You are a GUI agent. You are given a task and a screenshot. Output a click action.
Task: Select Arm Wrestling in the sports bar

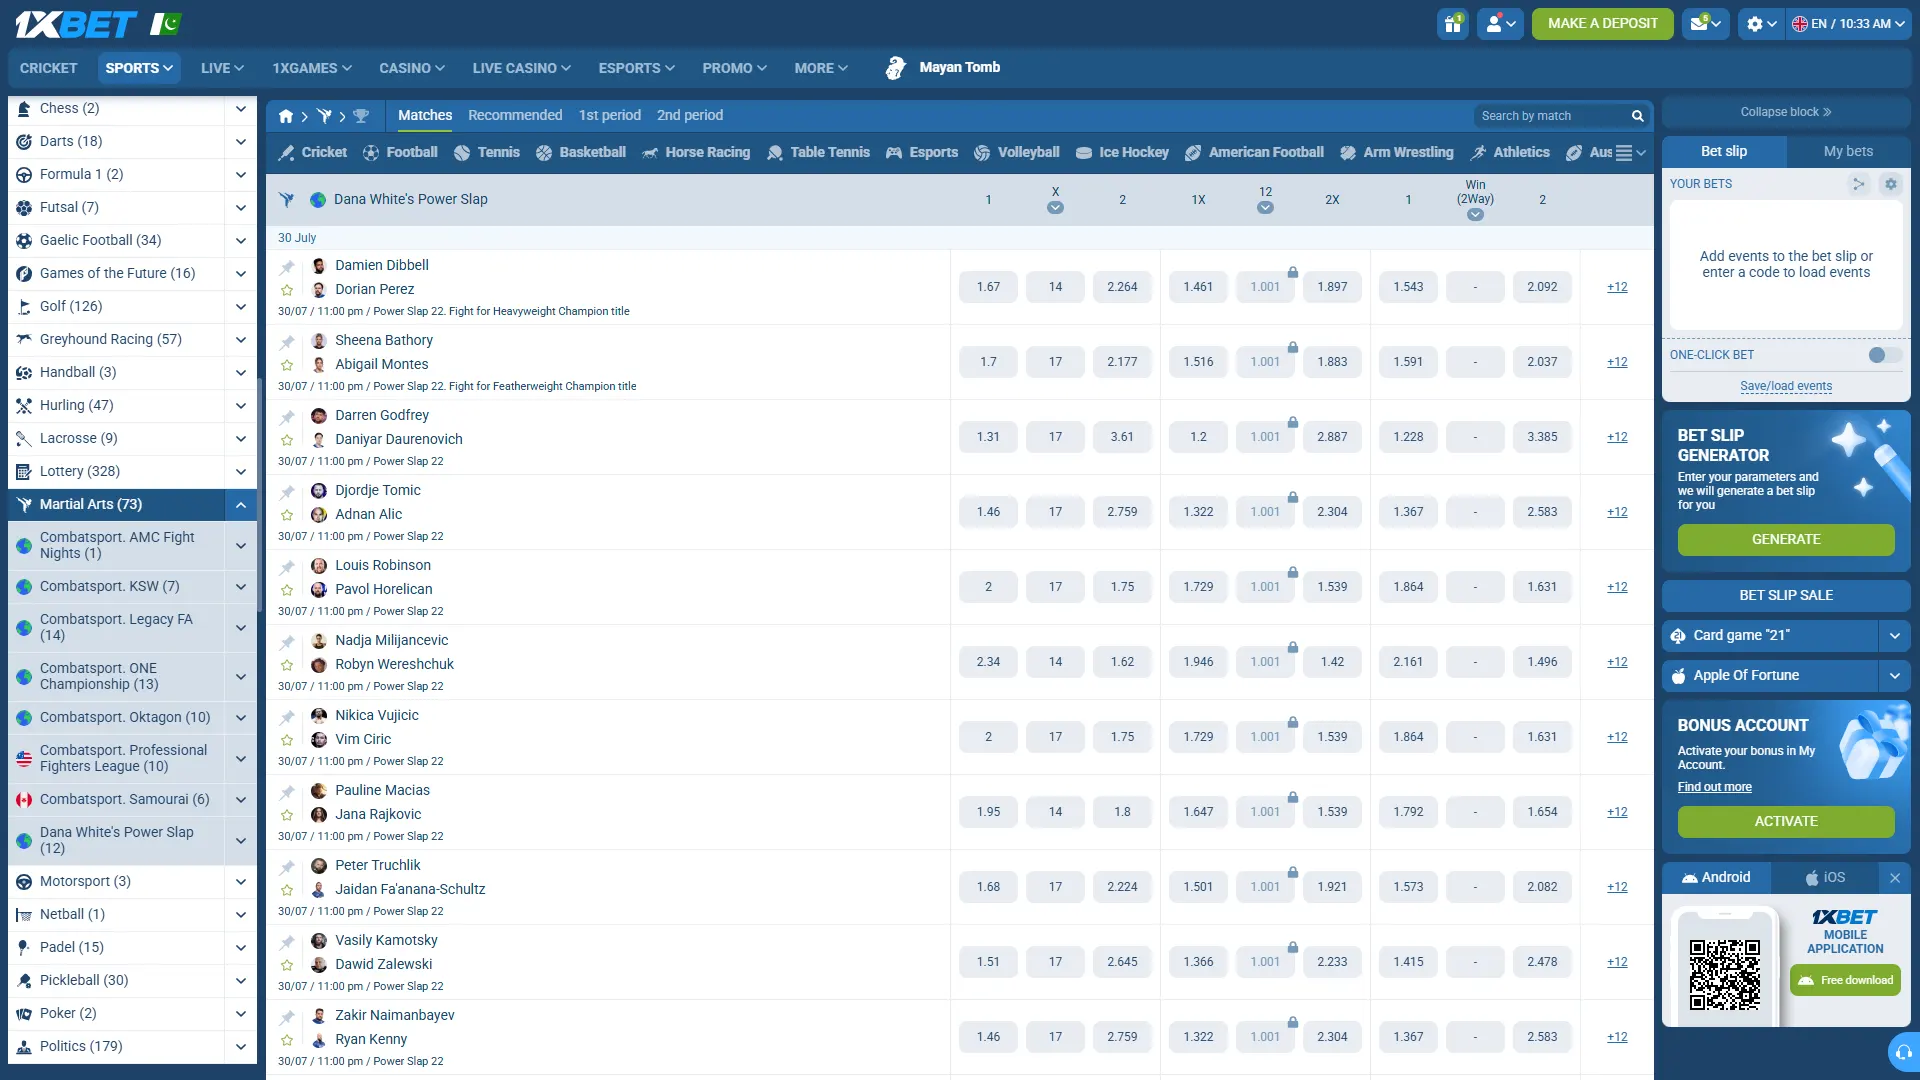(x=1397, y=152)
